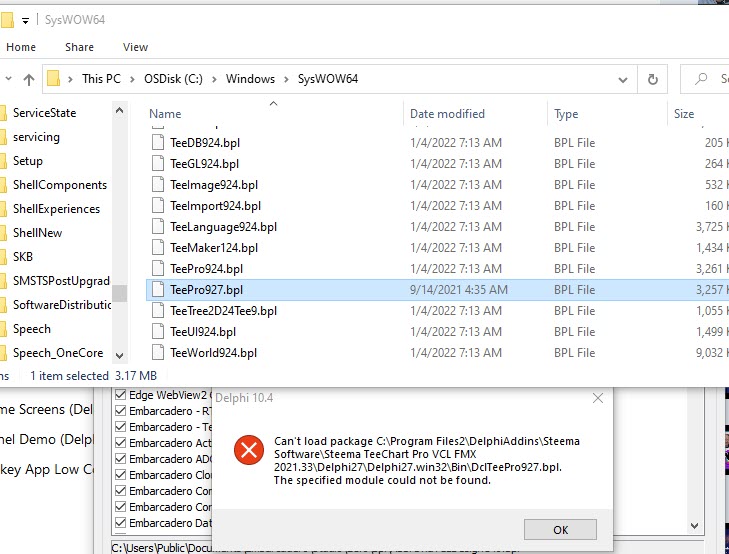Click the TeeImage924.bpl file icon
Image resolution: width=729 pixels, height=554 pixels.
click(x=158, y=184)
